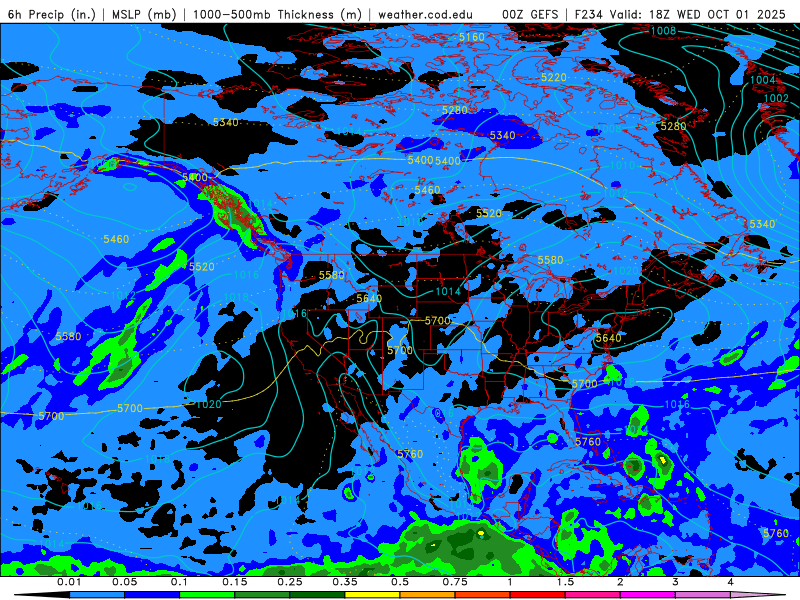Click the 0.25 legend value label
Image resolution: width=800 pixels, height=600 pixels.
289,582
